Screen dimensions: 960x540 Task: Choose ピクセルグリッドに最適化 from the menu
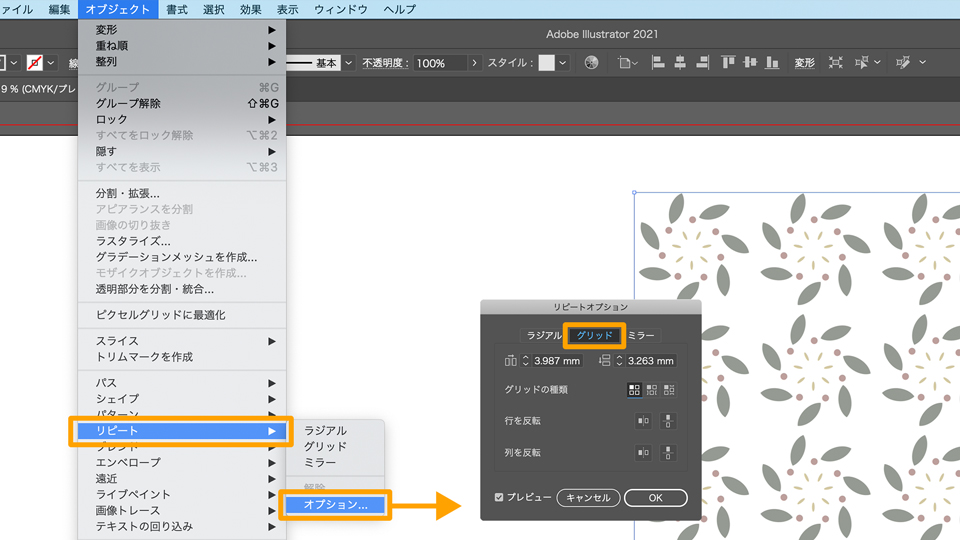coord(182,315)
